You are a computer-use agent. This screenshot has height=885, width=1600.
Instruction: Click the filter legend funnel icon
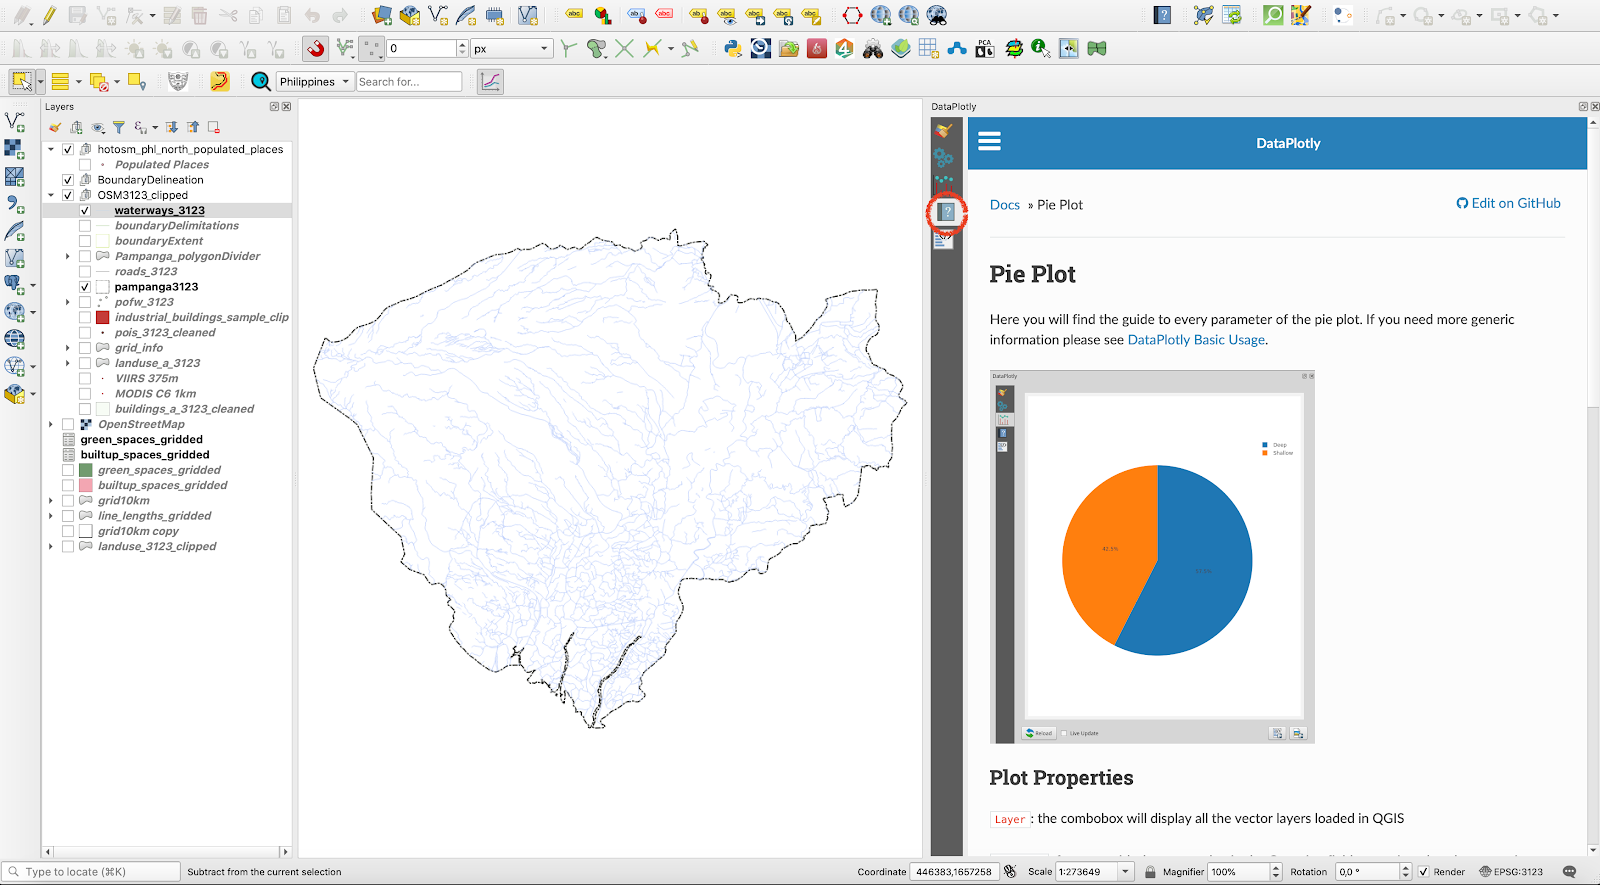coord(119,127)
